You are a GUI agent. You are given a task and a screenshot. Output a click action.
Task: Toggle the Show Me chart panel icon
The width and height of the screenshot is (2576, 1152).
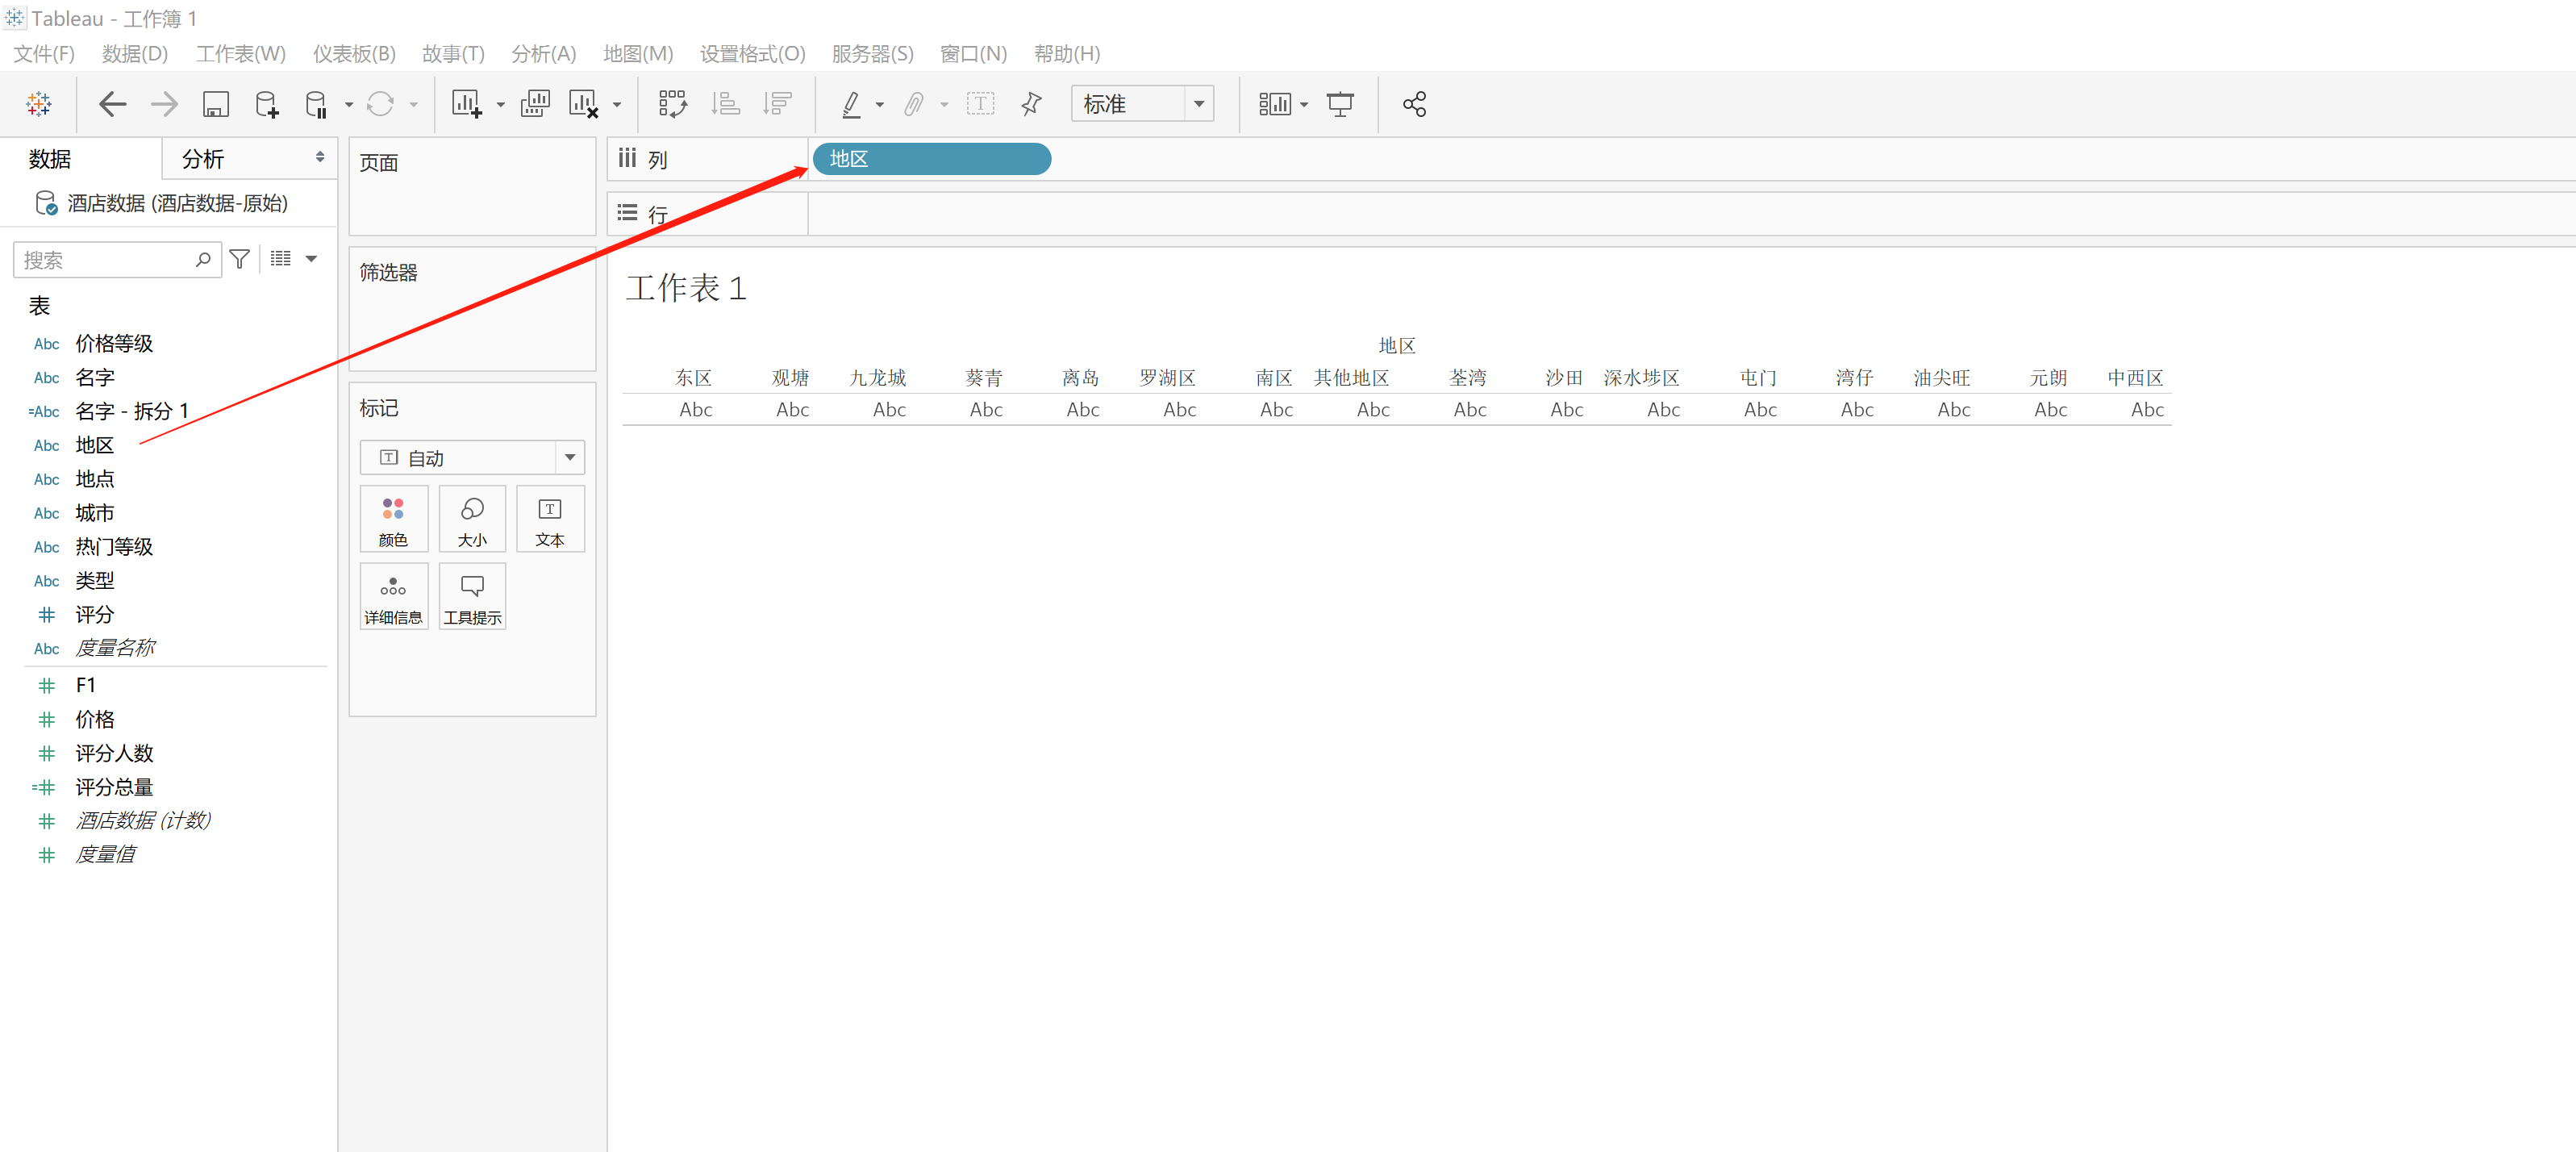point(1274,104)
